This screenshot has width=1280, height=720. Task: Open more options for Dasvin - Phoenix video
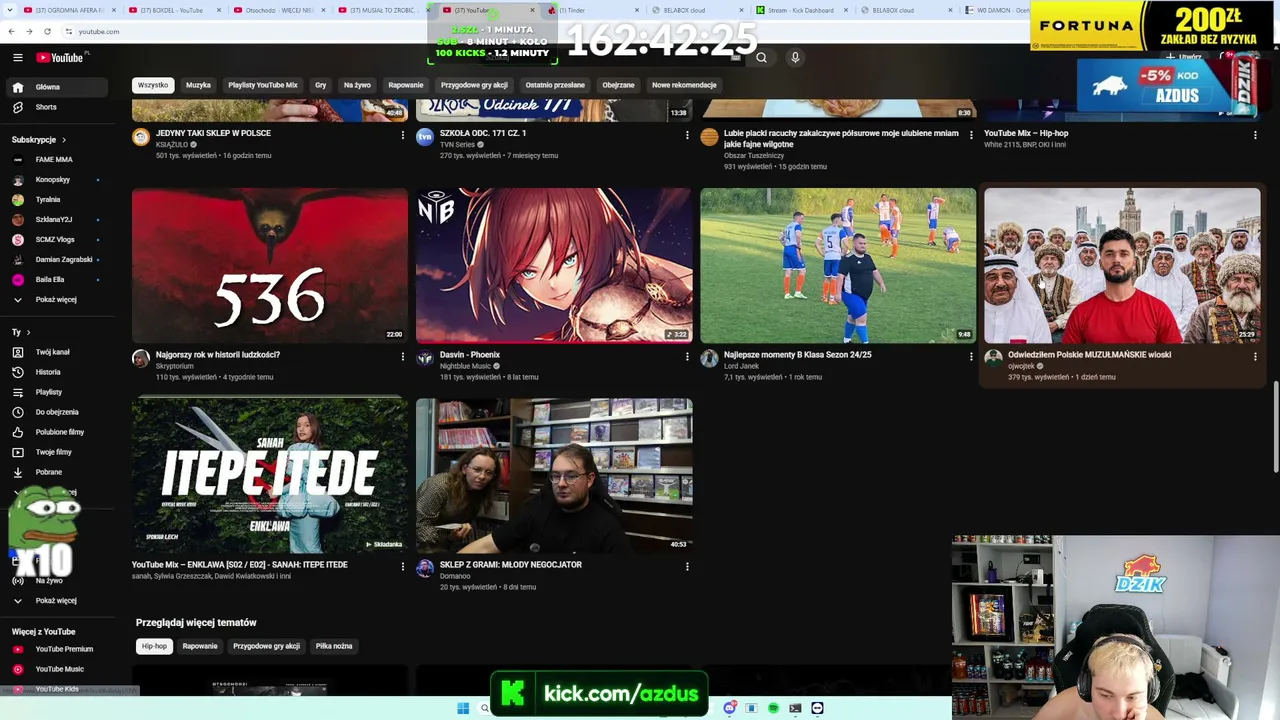point(687,356)
